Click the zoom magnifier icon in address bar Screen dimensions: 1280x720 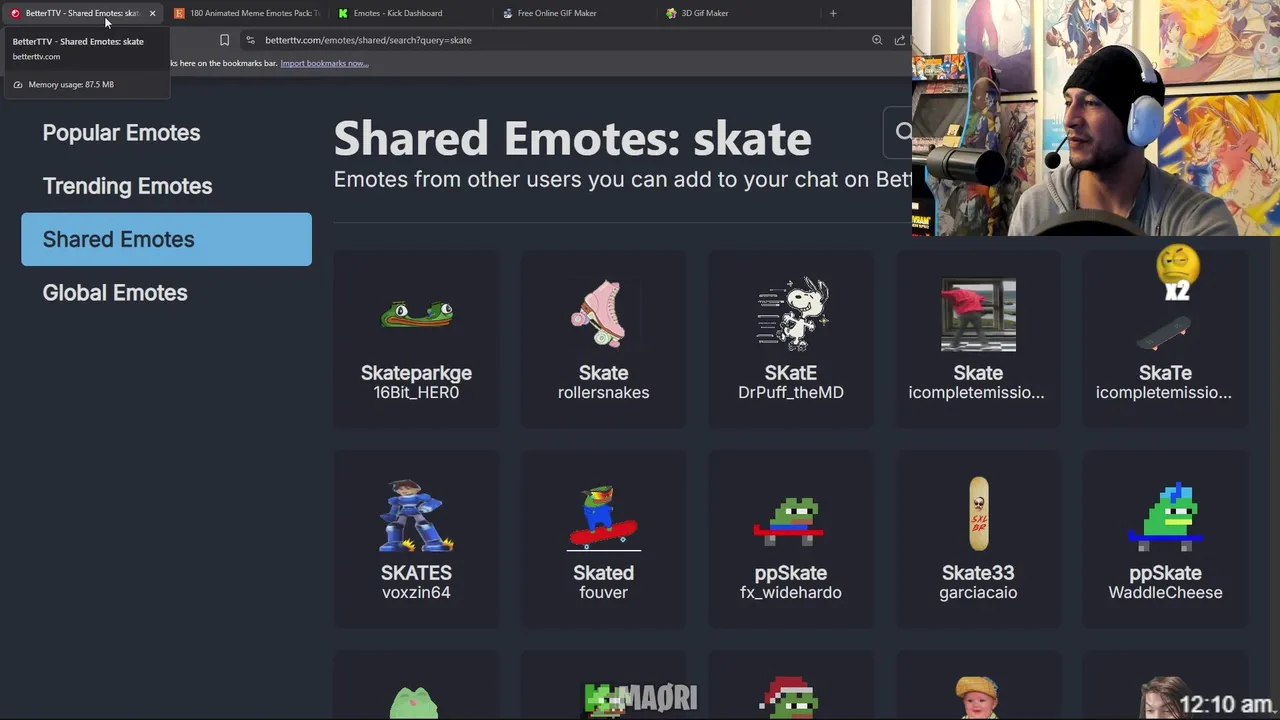877,40
